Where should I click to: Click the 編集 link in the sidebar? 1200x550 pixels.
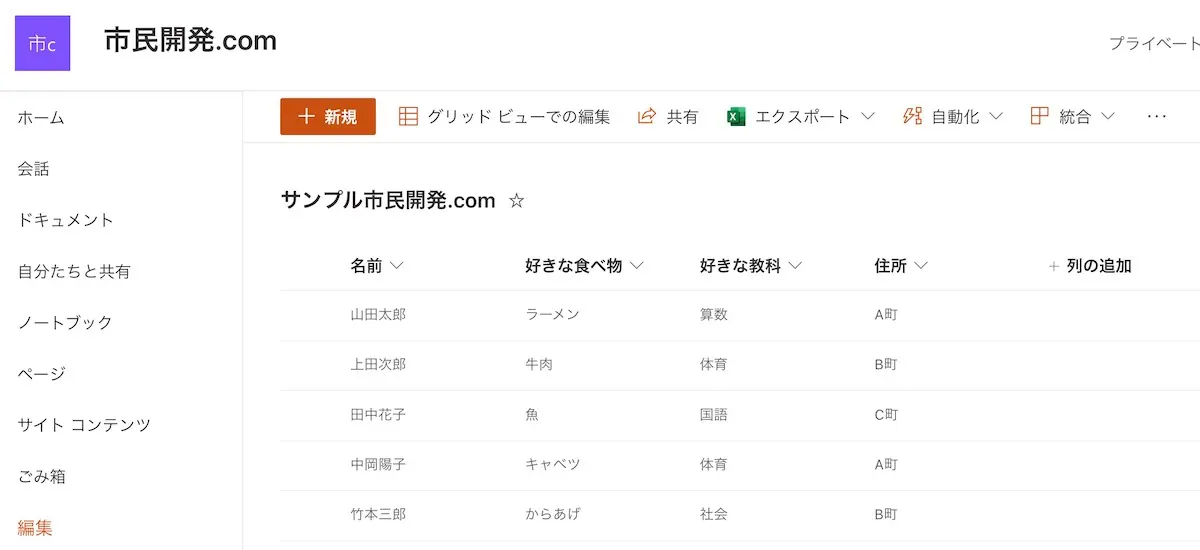click(x=35, y=527)
